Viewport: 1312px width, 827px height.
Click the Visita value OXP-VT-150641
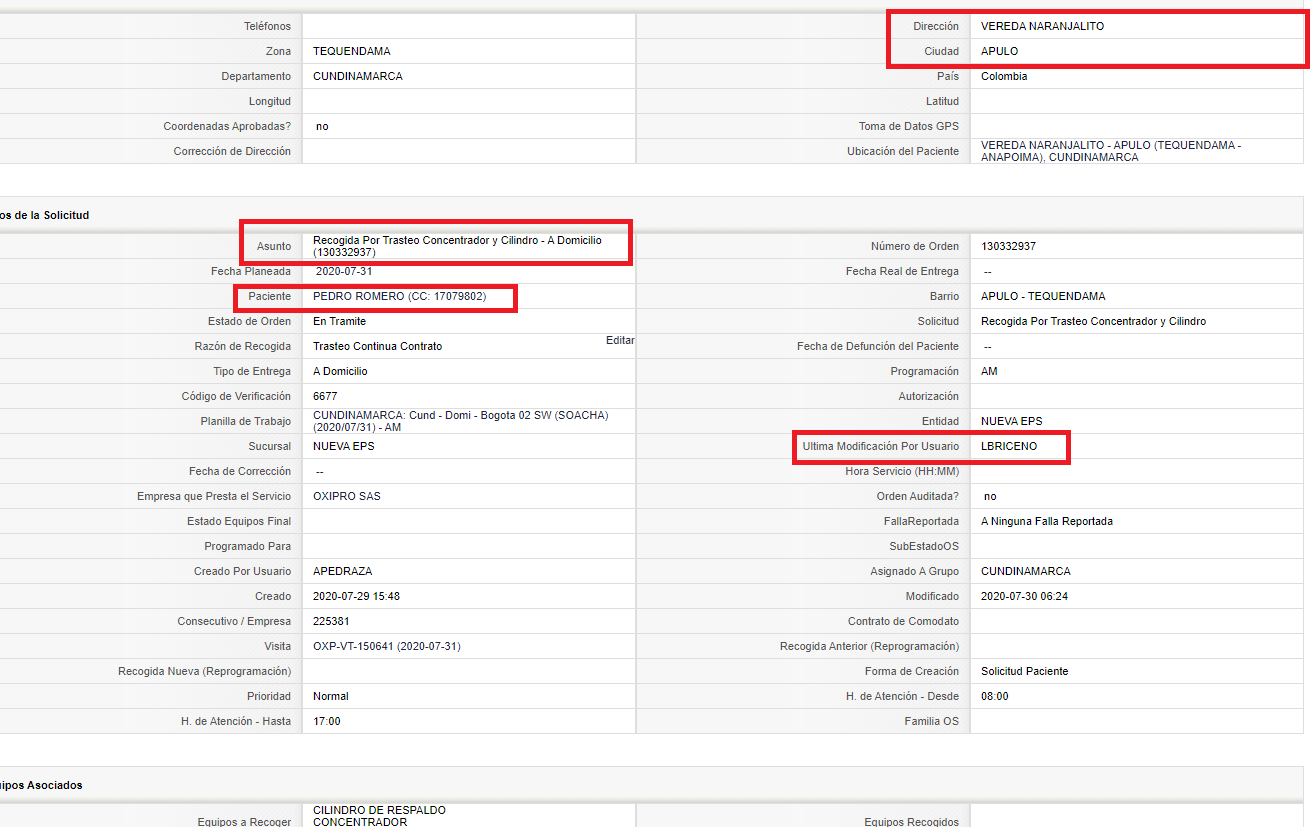(387, 646)
